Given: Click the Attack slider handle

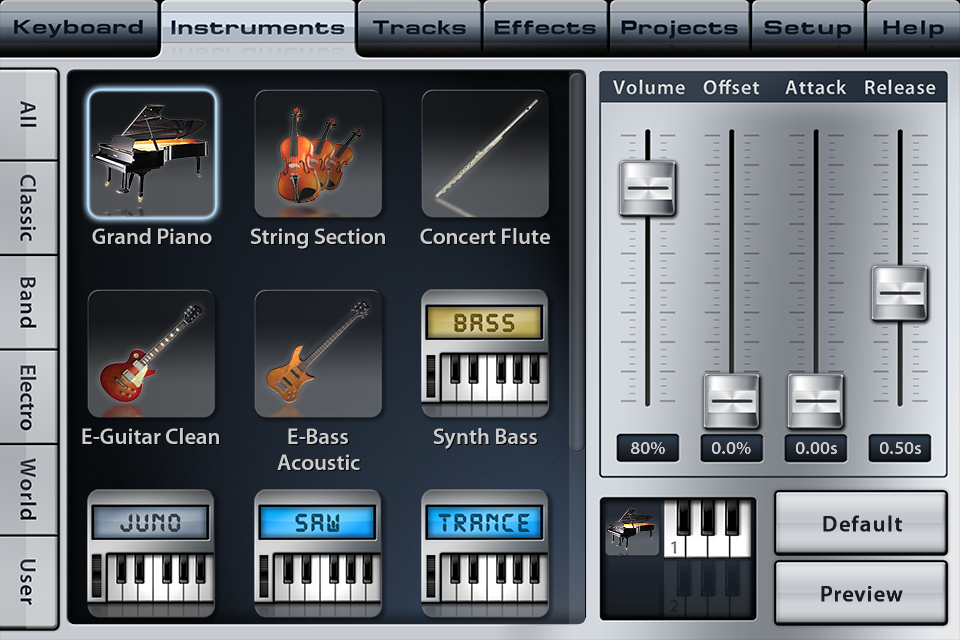Looking at the screenshot, I should 816,401.
